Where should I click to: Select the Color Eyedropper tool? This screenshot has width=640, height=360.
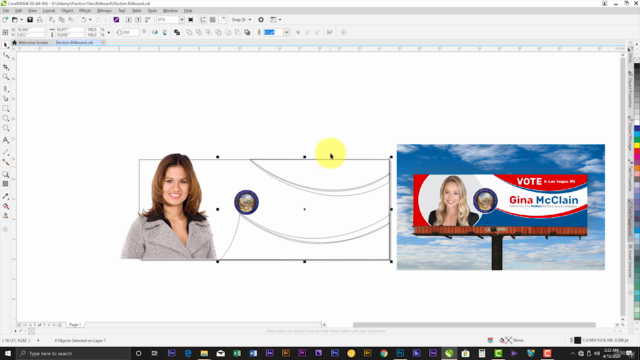click(x=5, y=196)
